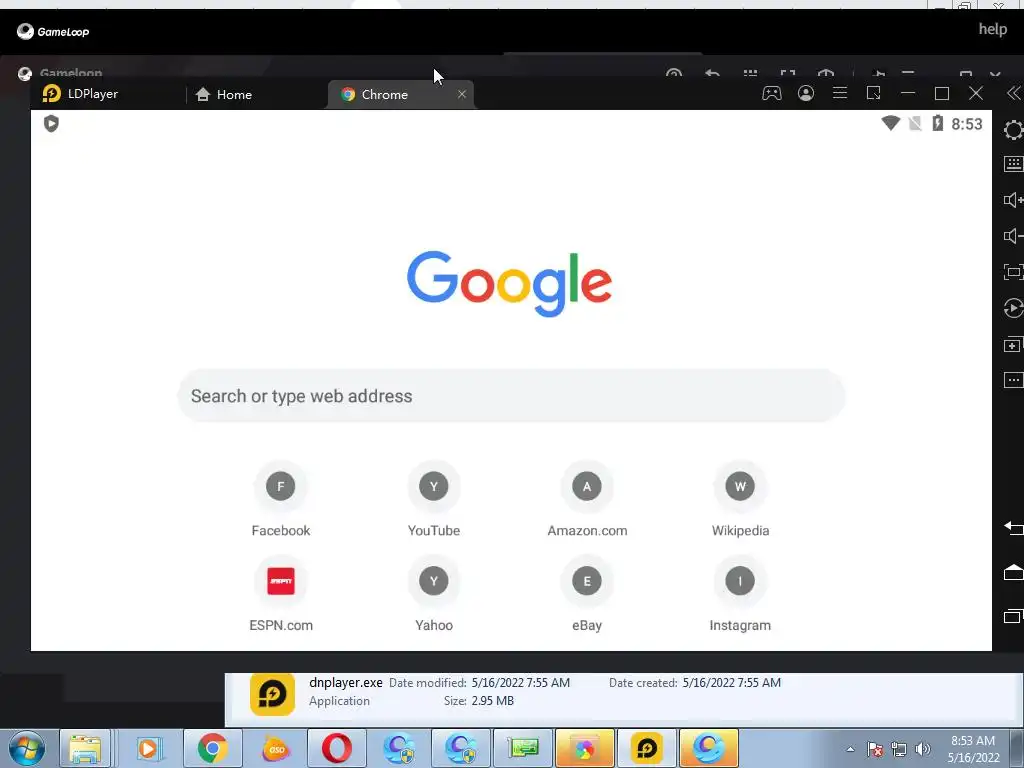
Task: Click the battery icon in Android status bar
Action: click(x=937, y=123)
